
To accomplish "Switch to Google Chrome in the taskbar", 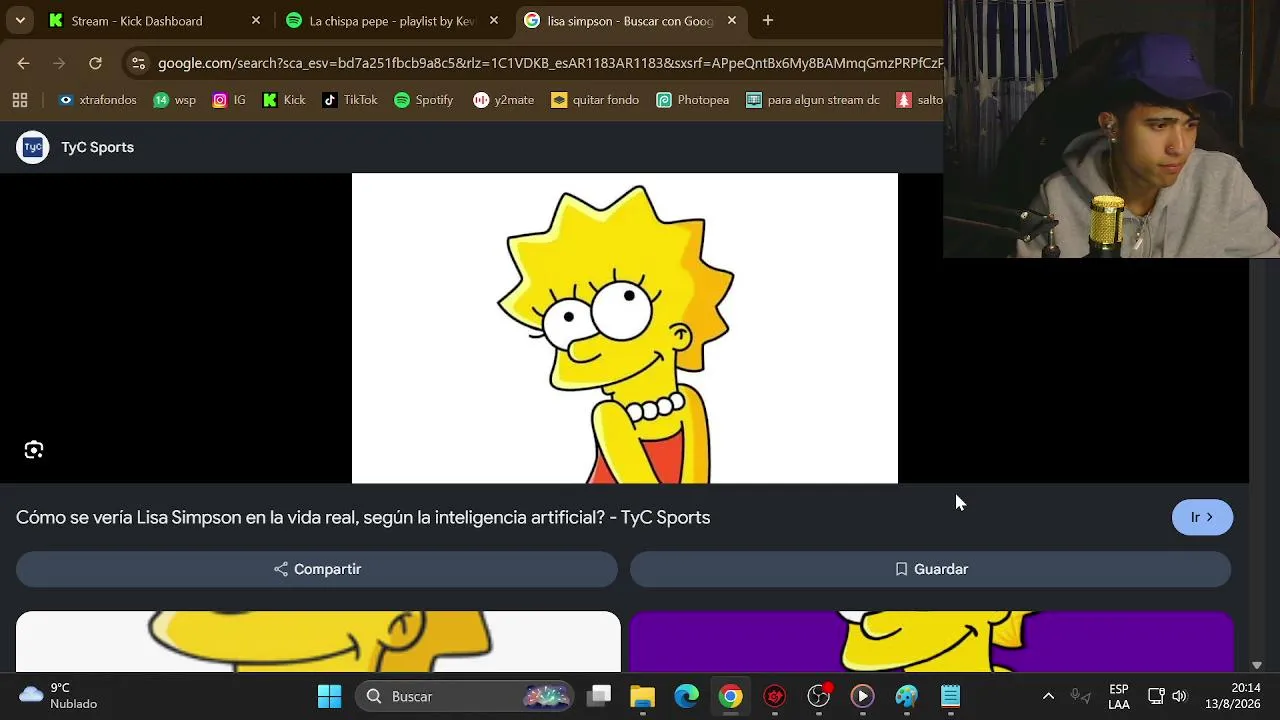I will [x=730, y=696].
